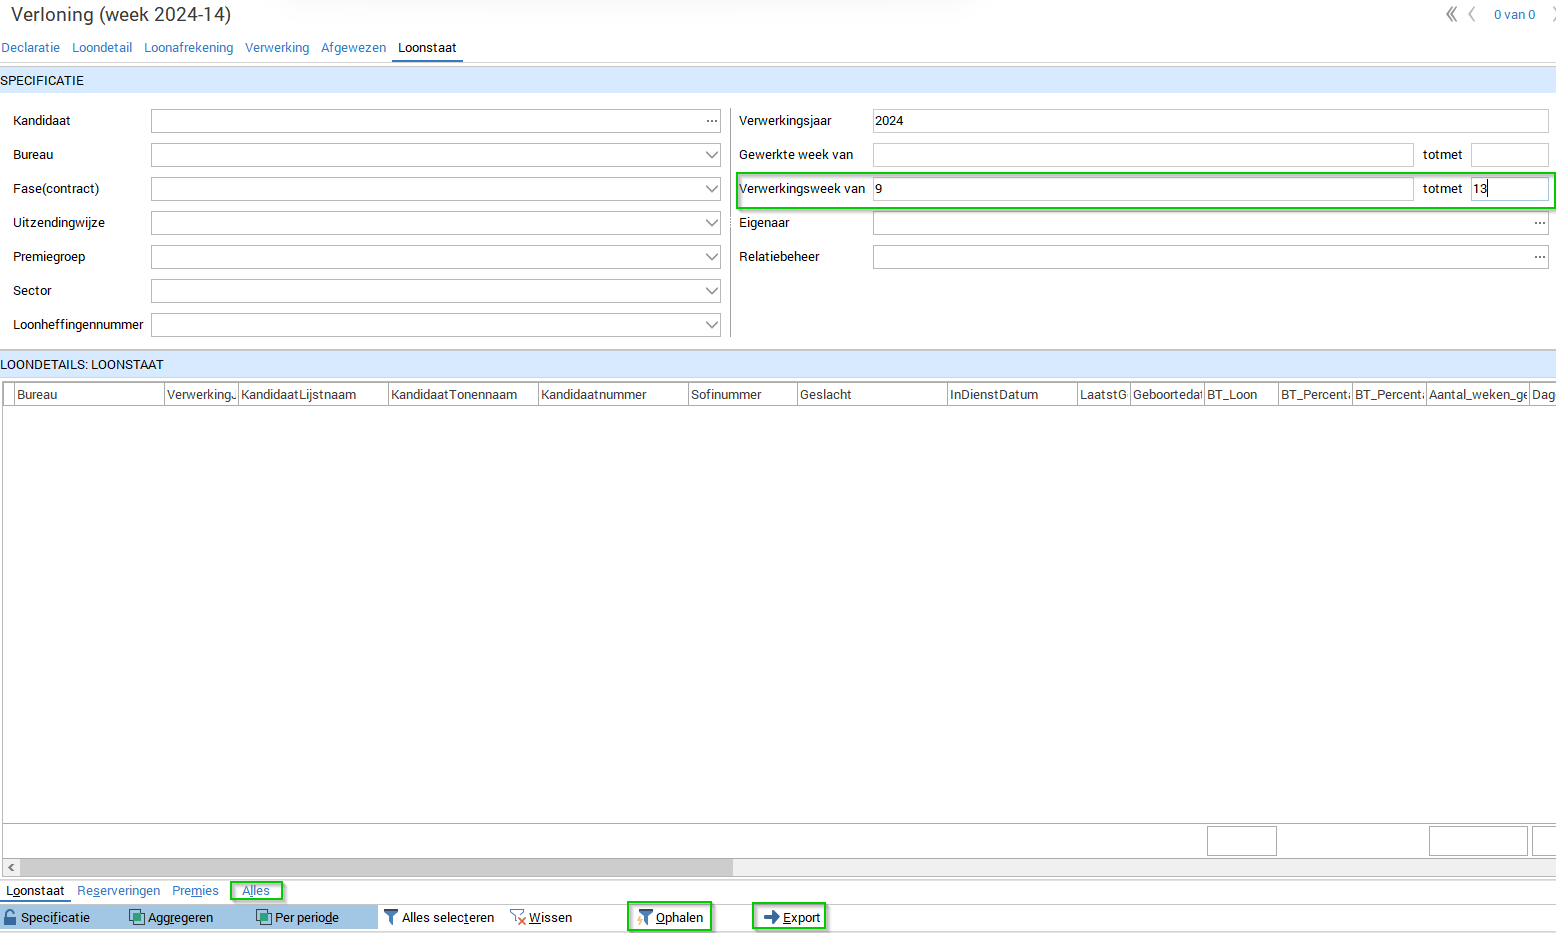The width and height of the screenshot is (1556, 933).
Task: Click the horizontal scrollbar under the grid
Action: [376, 867]
